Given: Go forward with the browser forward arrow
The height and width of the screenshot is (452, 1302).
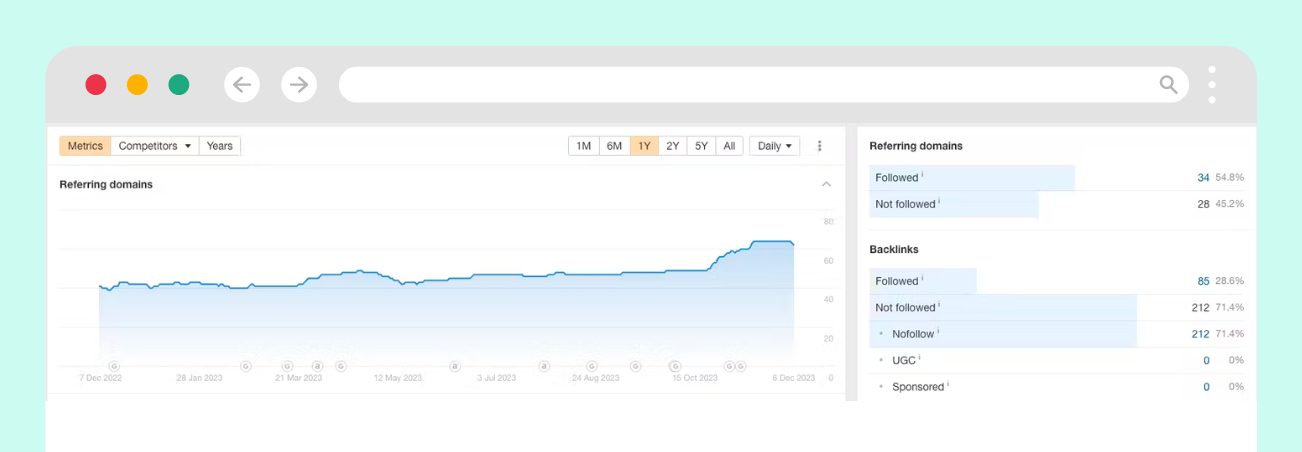Looking at the screenshot, I should [299, 85].
